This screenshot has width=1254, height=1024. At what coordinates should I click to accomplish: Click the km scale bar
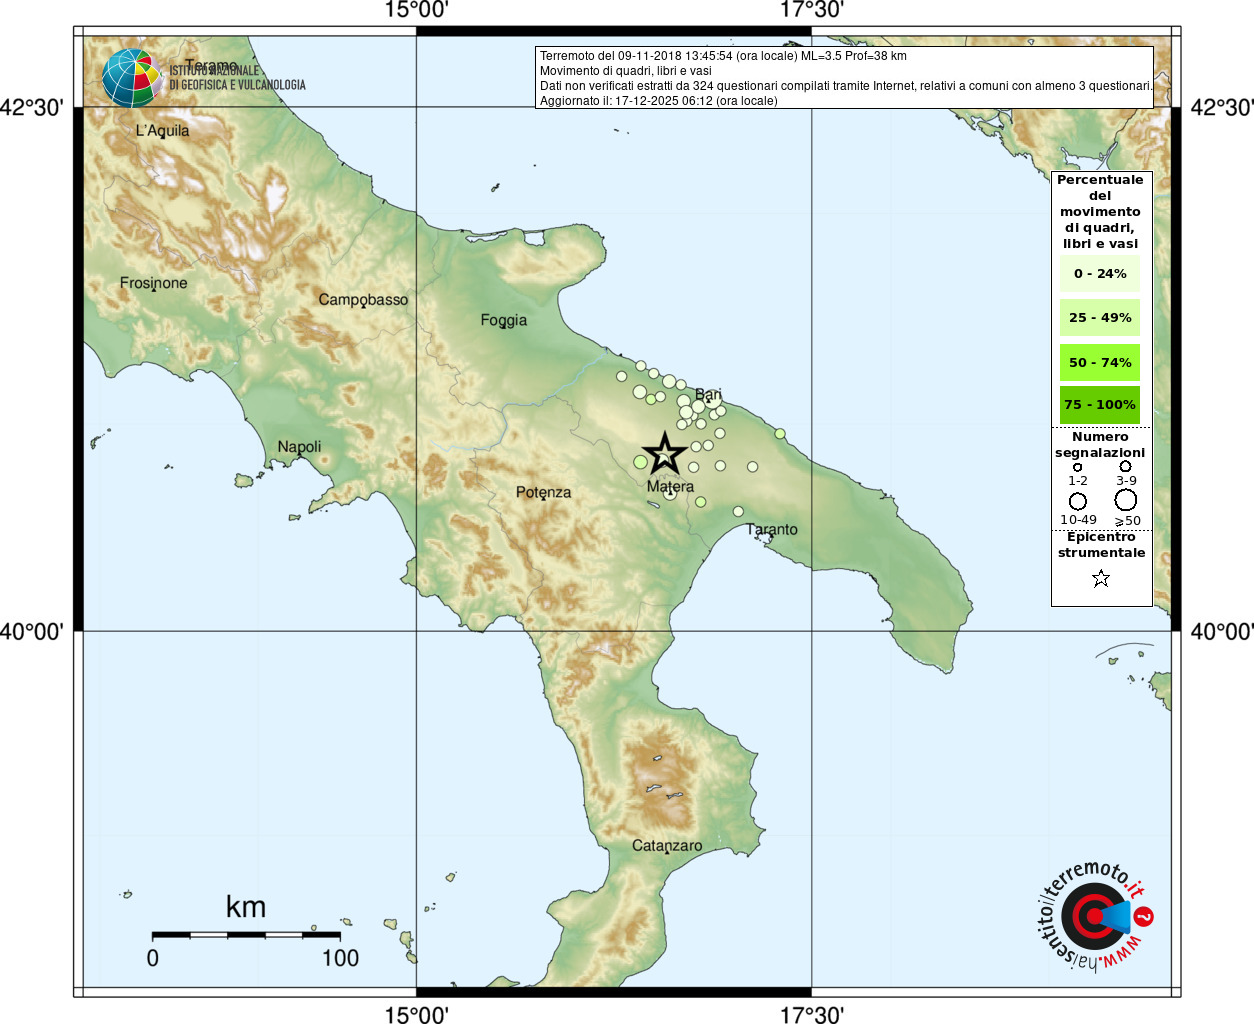pyautogui.click(x=246, y=935)
